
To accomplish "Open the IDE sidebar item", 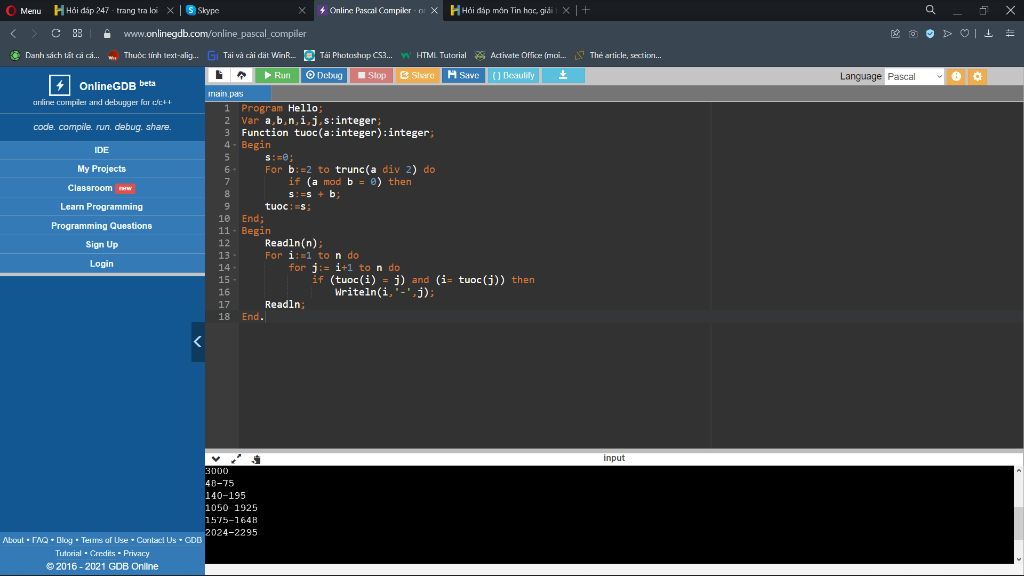I will (x=102, y=150).
